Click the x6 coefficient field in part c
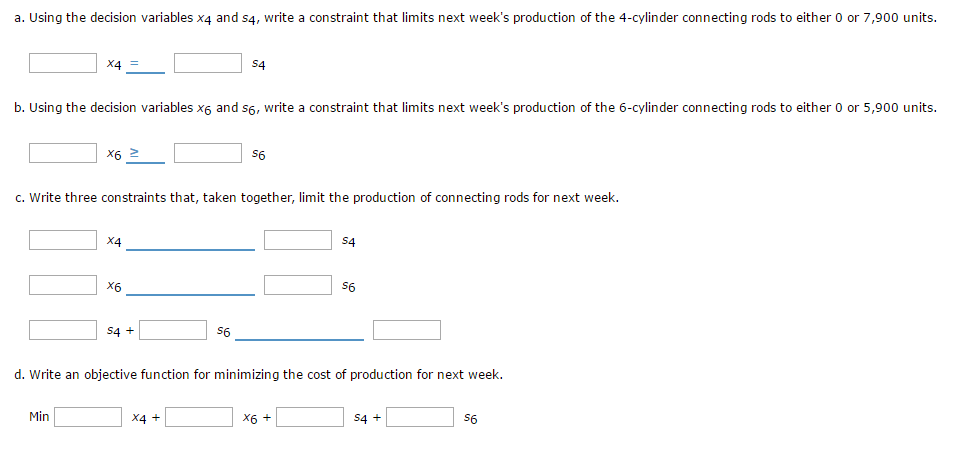Viewport: 958px width, 454px height. (x=62, y=285)
